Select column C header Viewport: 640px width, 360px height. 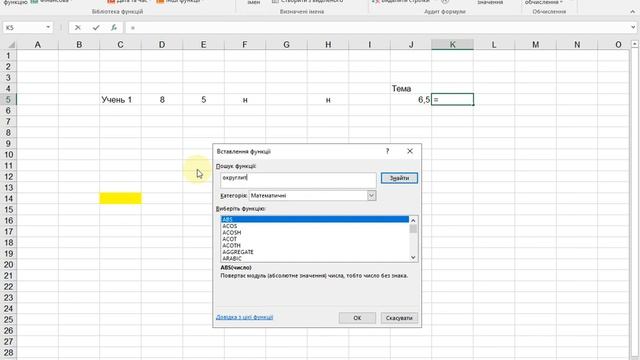click(120, 44)
